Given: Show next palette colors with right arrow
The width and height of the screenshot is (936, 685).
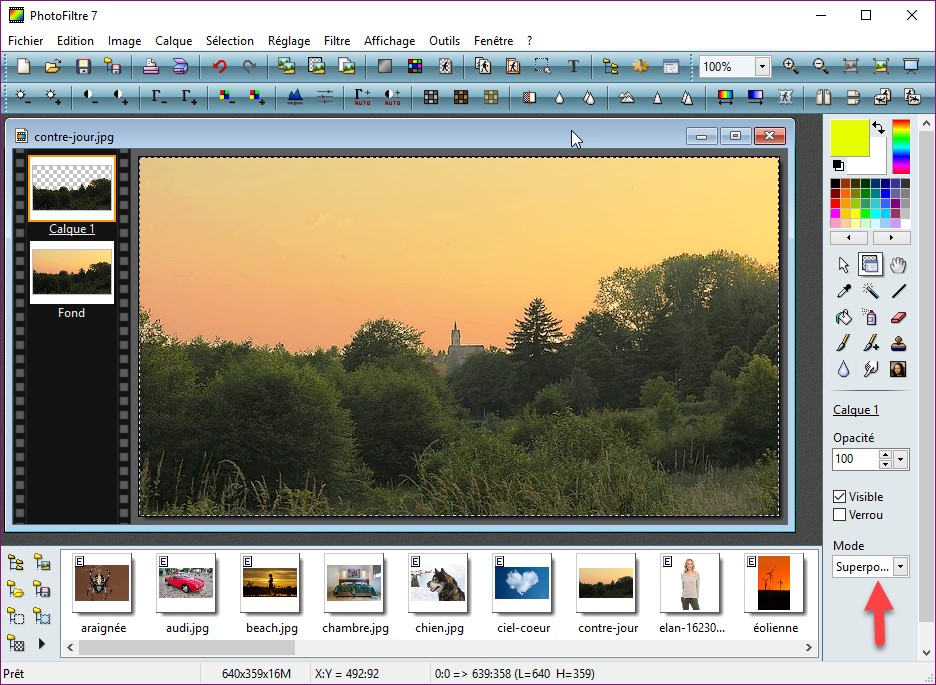Looking at the screenshot, I should [891, 238].
